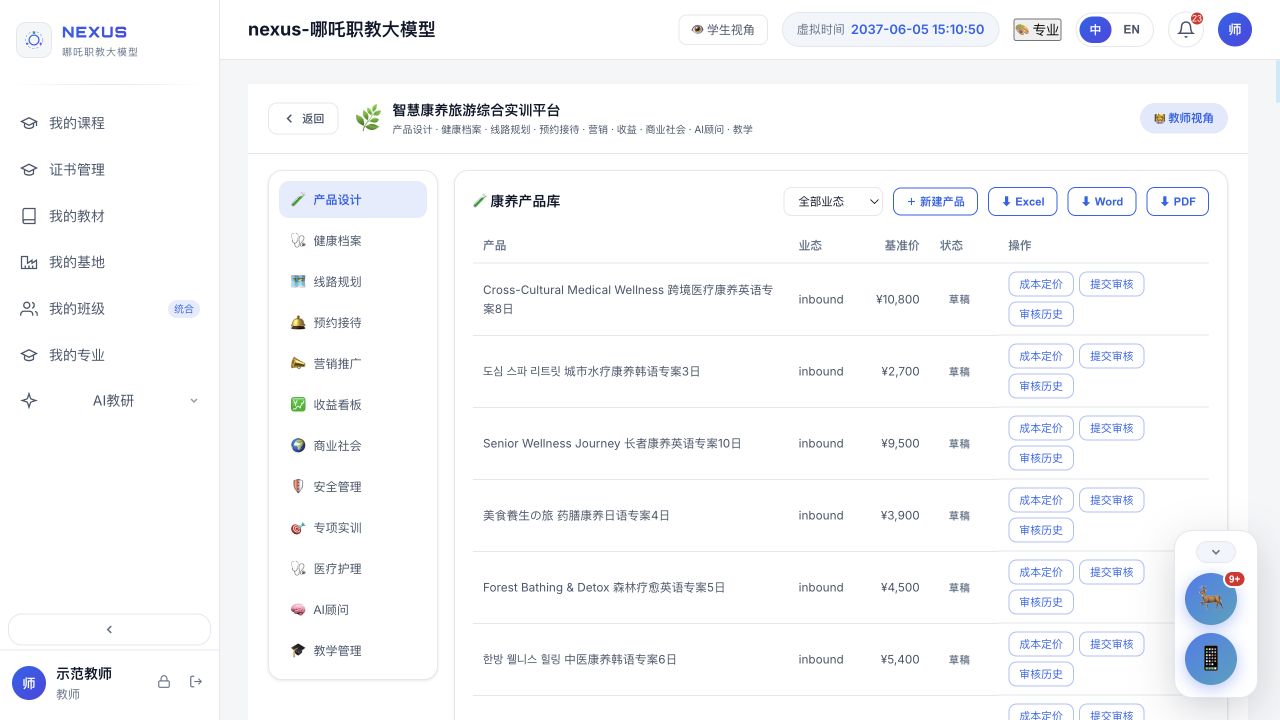Click 成本定价 for Cross-Cultural Medical Wellness
Viewport: 1280px width, 720px height.
[1041, 284]
